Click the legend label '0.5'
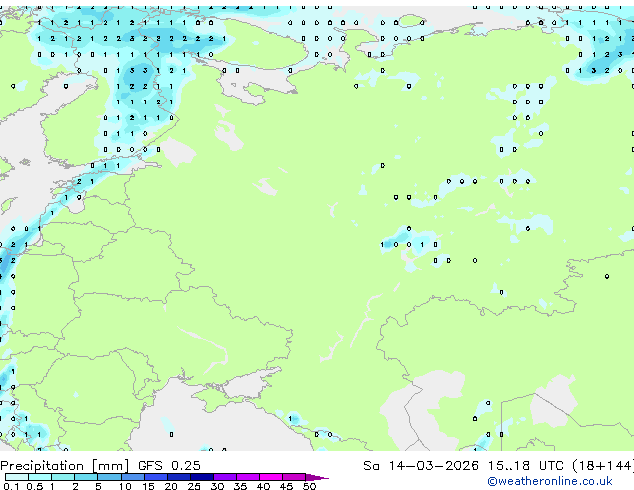Viewport: 634px width, 490px height. pos(35,486)
